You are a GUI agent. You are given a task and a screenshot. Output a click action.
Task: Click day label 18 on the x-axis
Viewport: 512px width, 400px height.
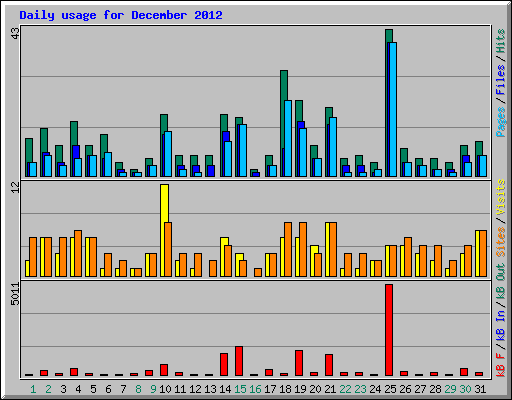tap(285, 389)
